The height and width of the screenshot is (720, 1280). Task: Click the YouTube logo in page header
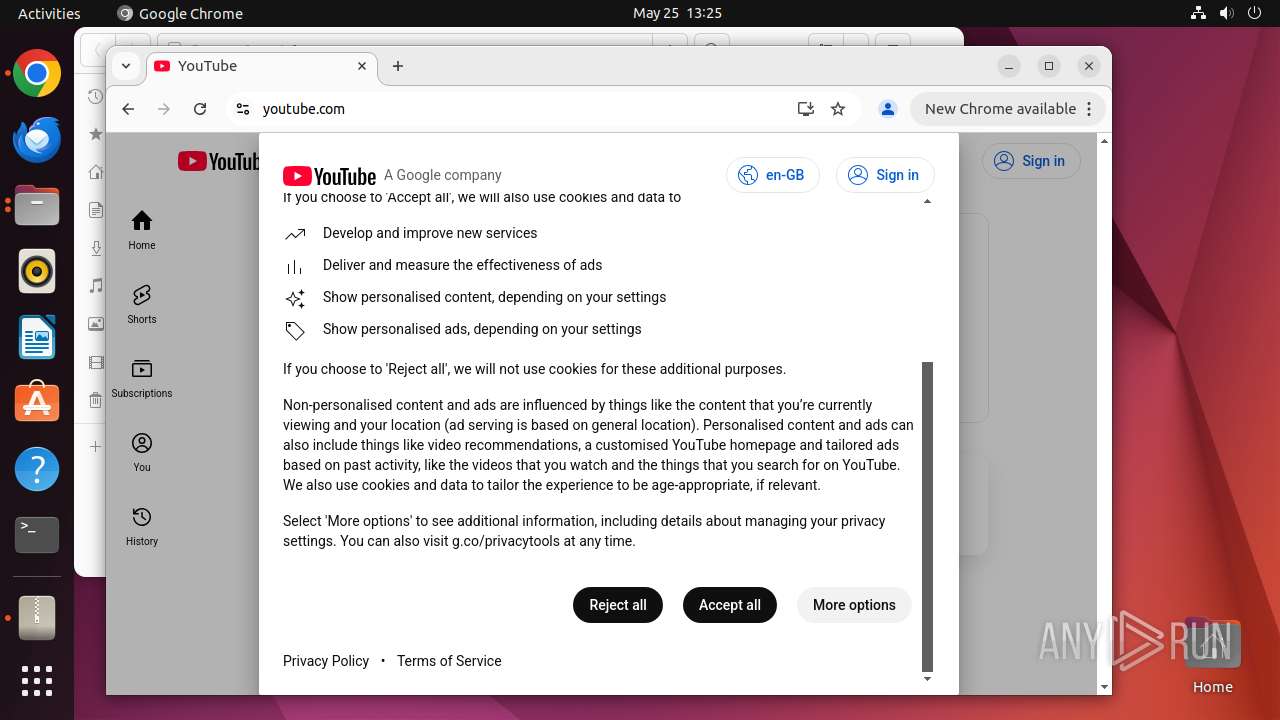(x=218, y=161)
